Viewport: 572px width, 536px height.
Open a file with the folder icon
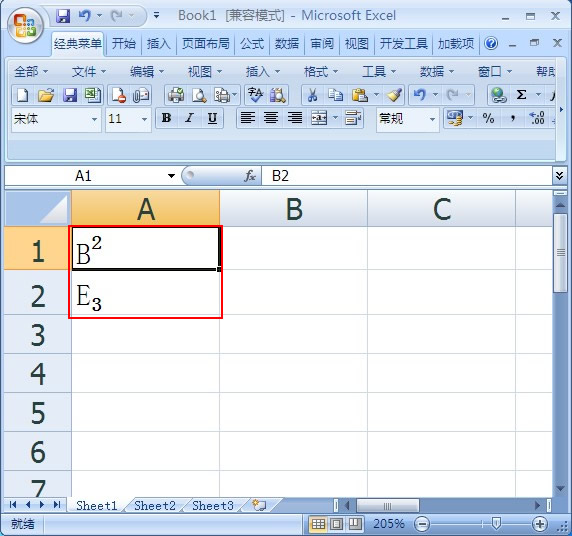[46, 95]
